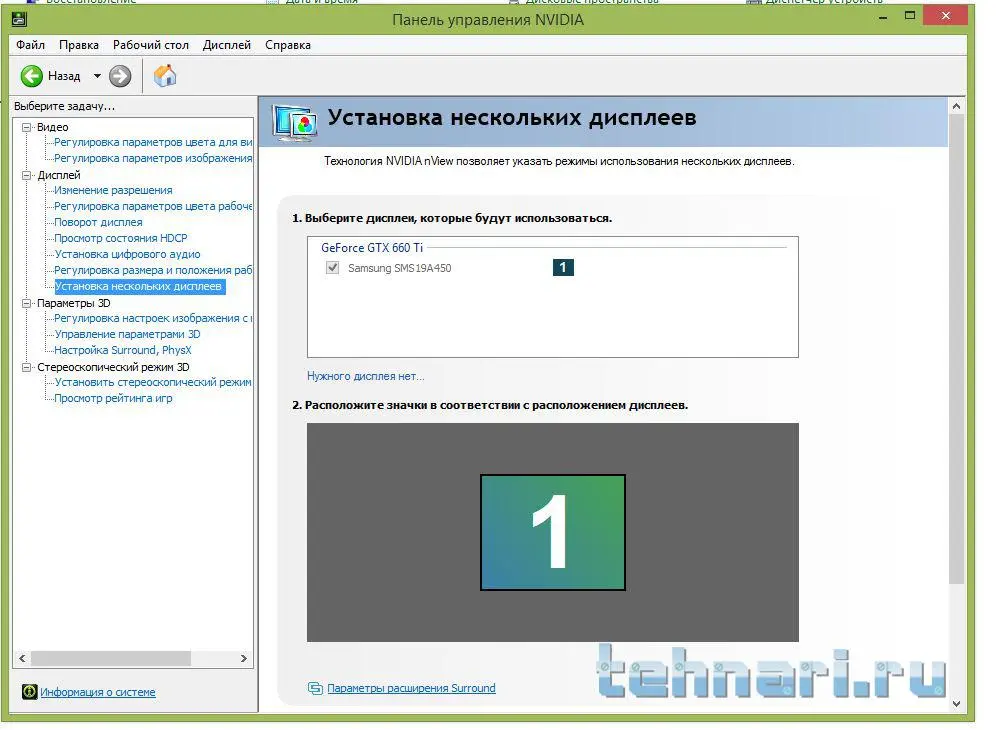996x730 pixels.
Task: Open the Дисплей menu
Action: point(227,45)
